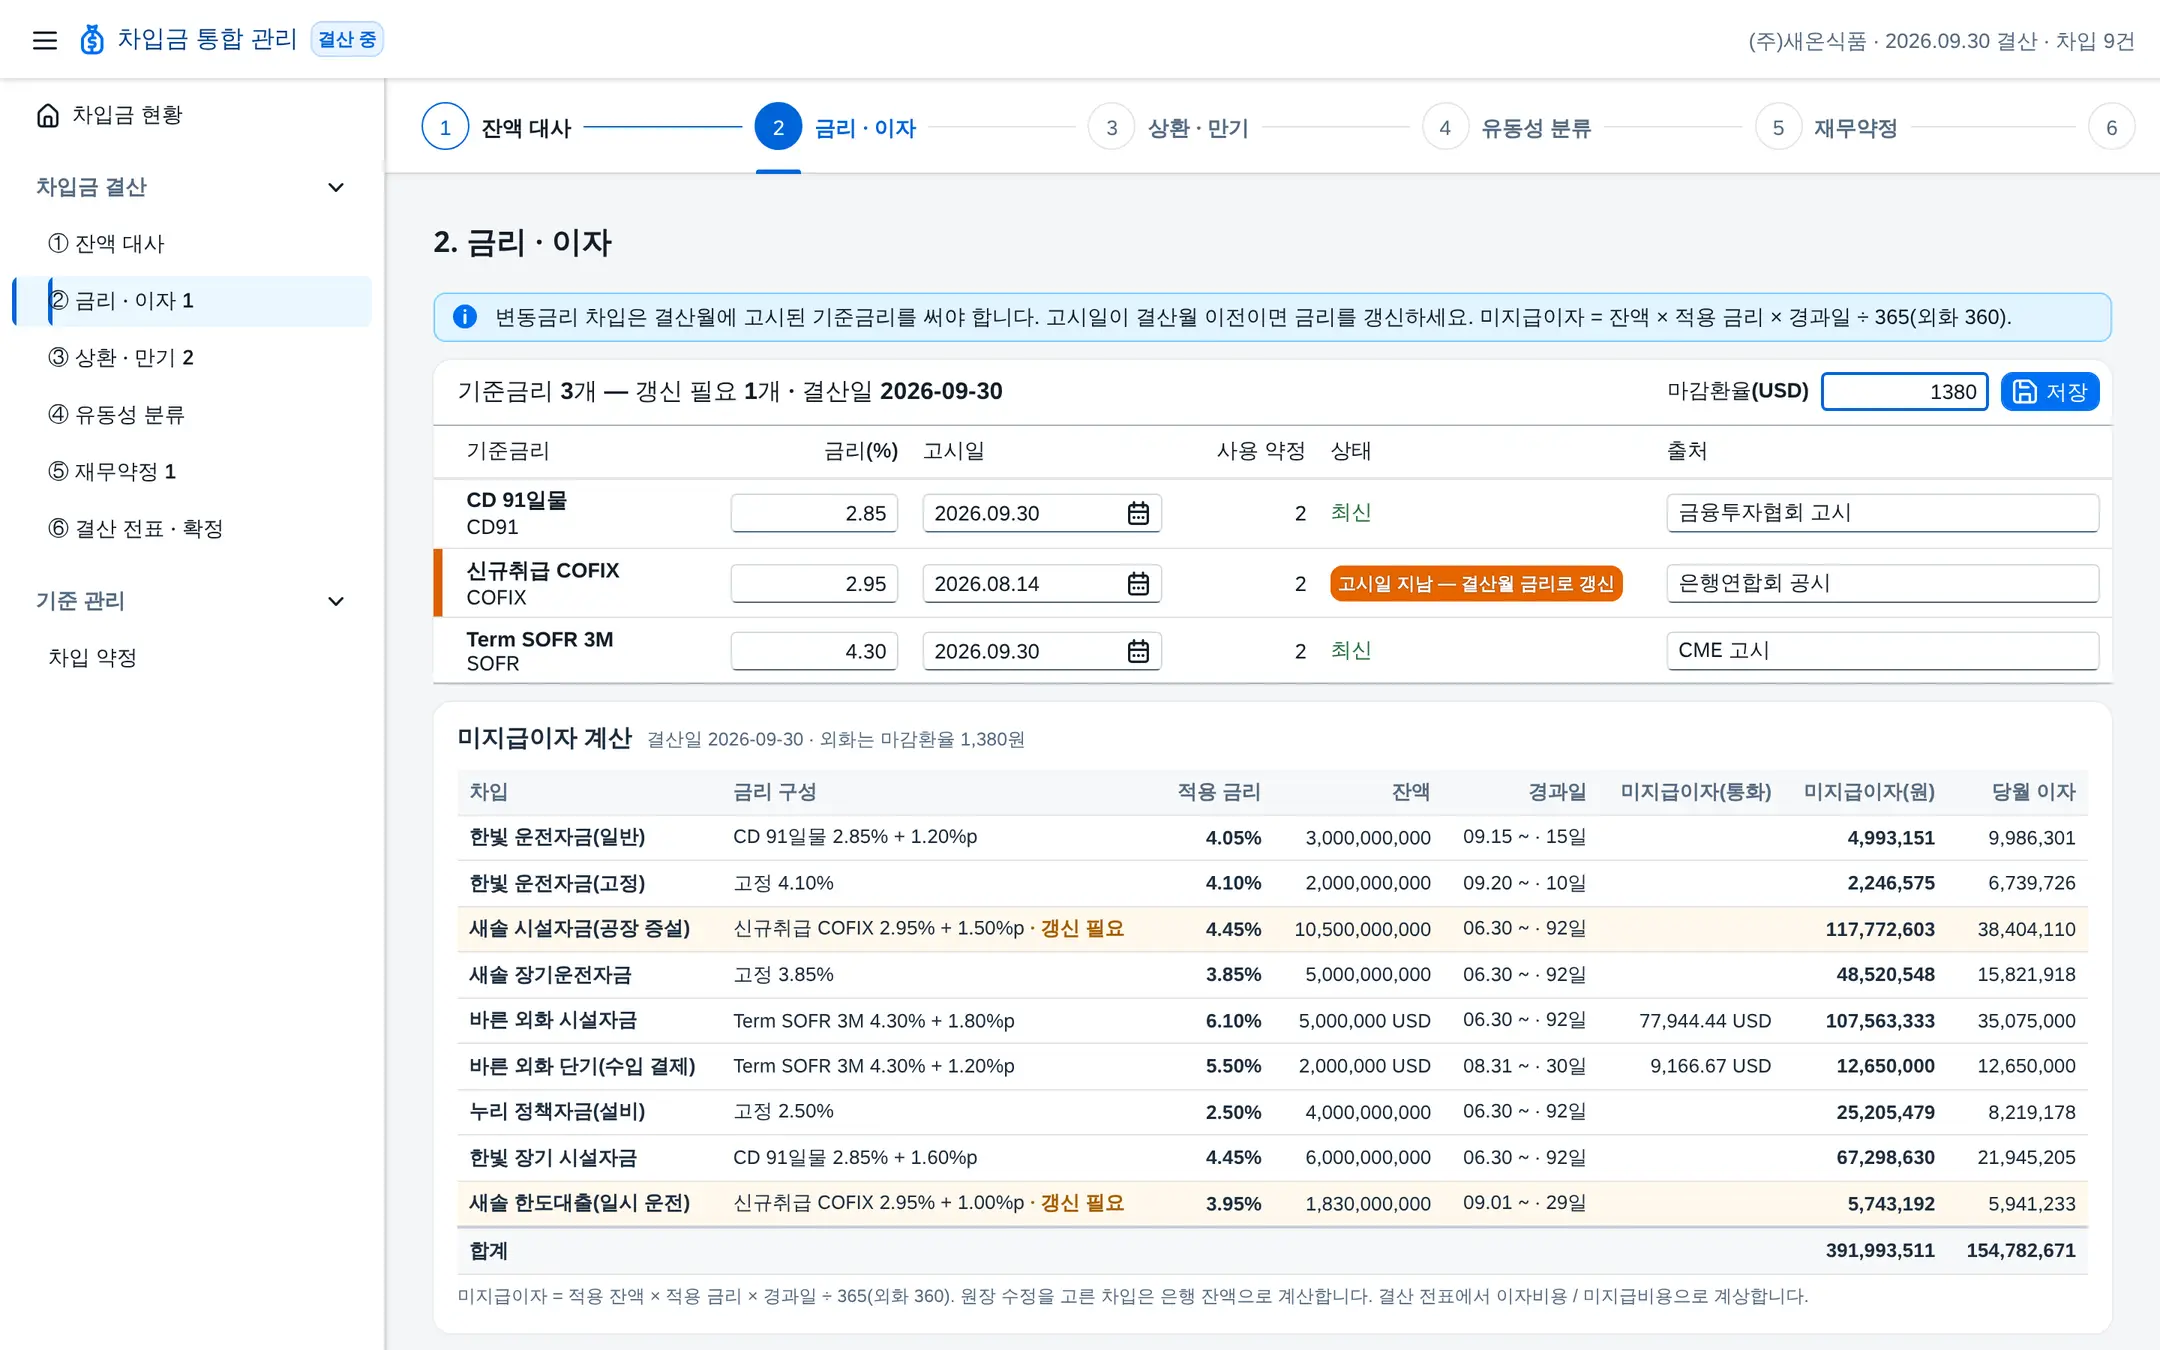Click 77,944.44 USD accrued interest cell

coord(1705,1021)
